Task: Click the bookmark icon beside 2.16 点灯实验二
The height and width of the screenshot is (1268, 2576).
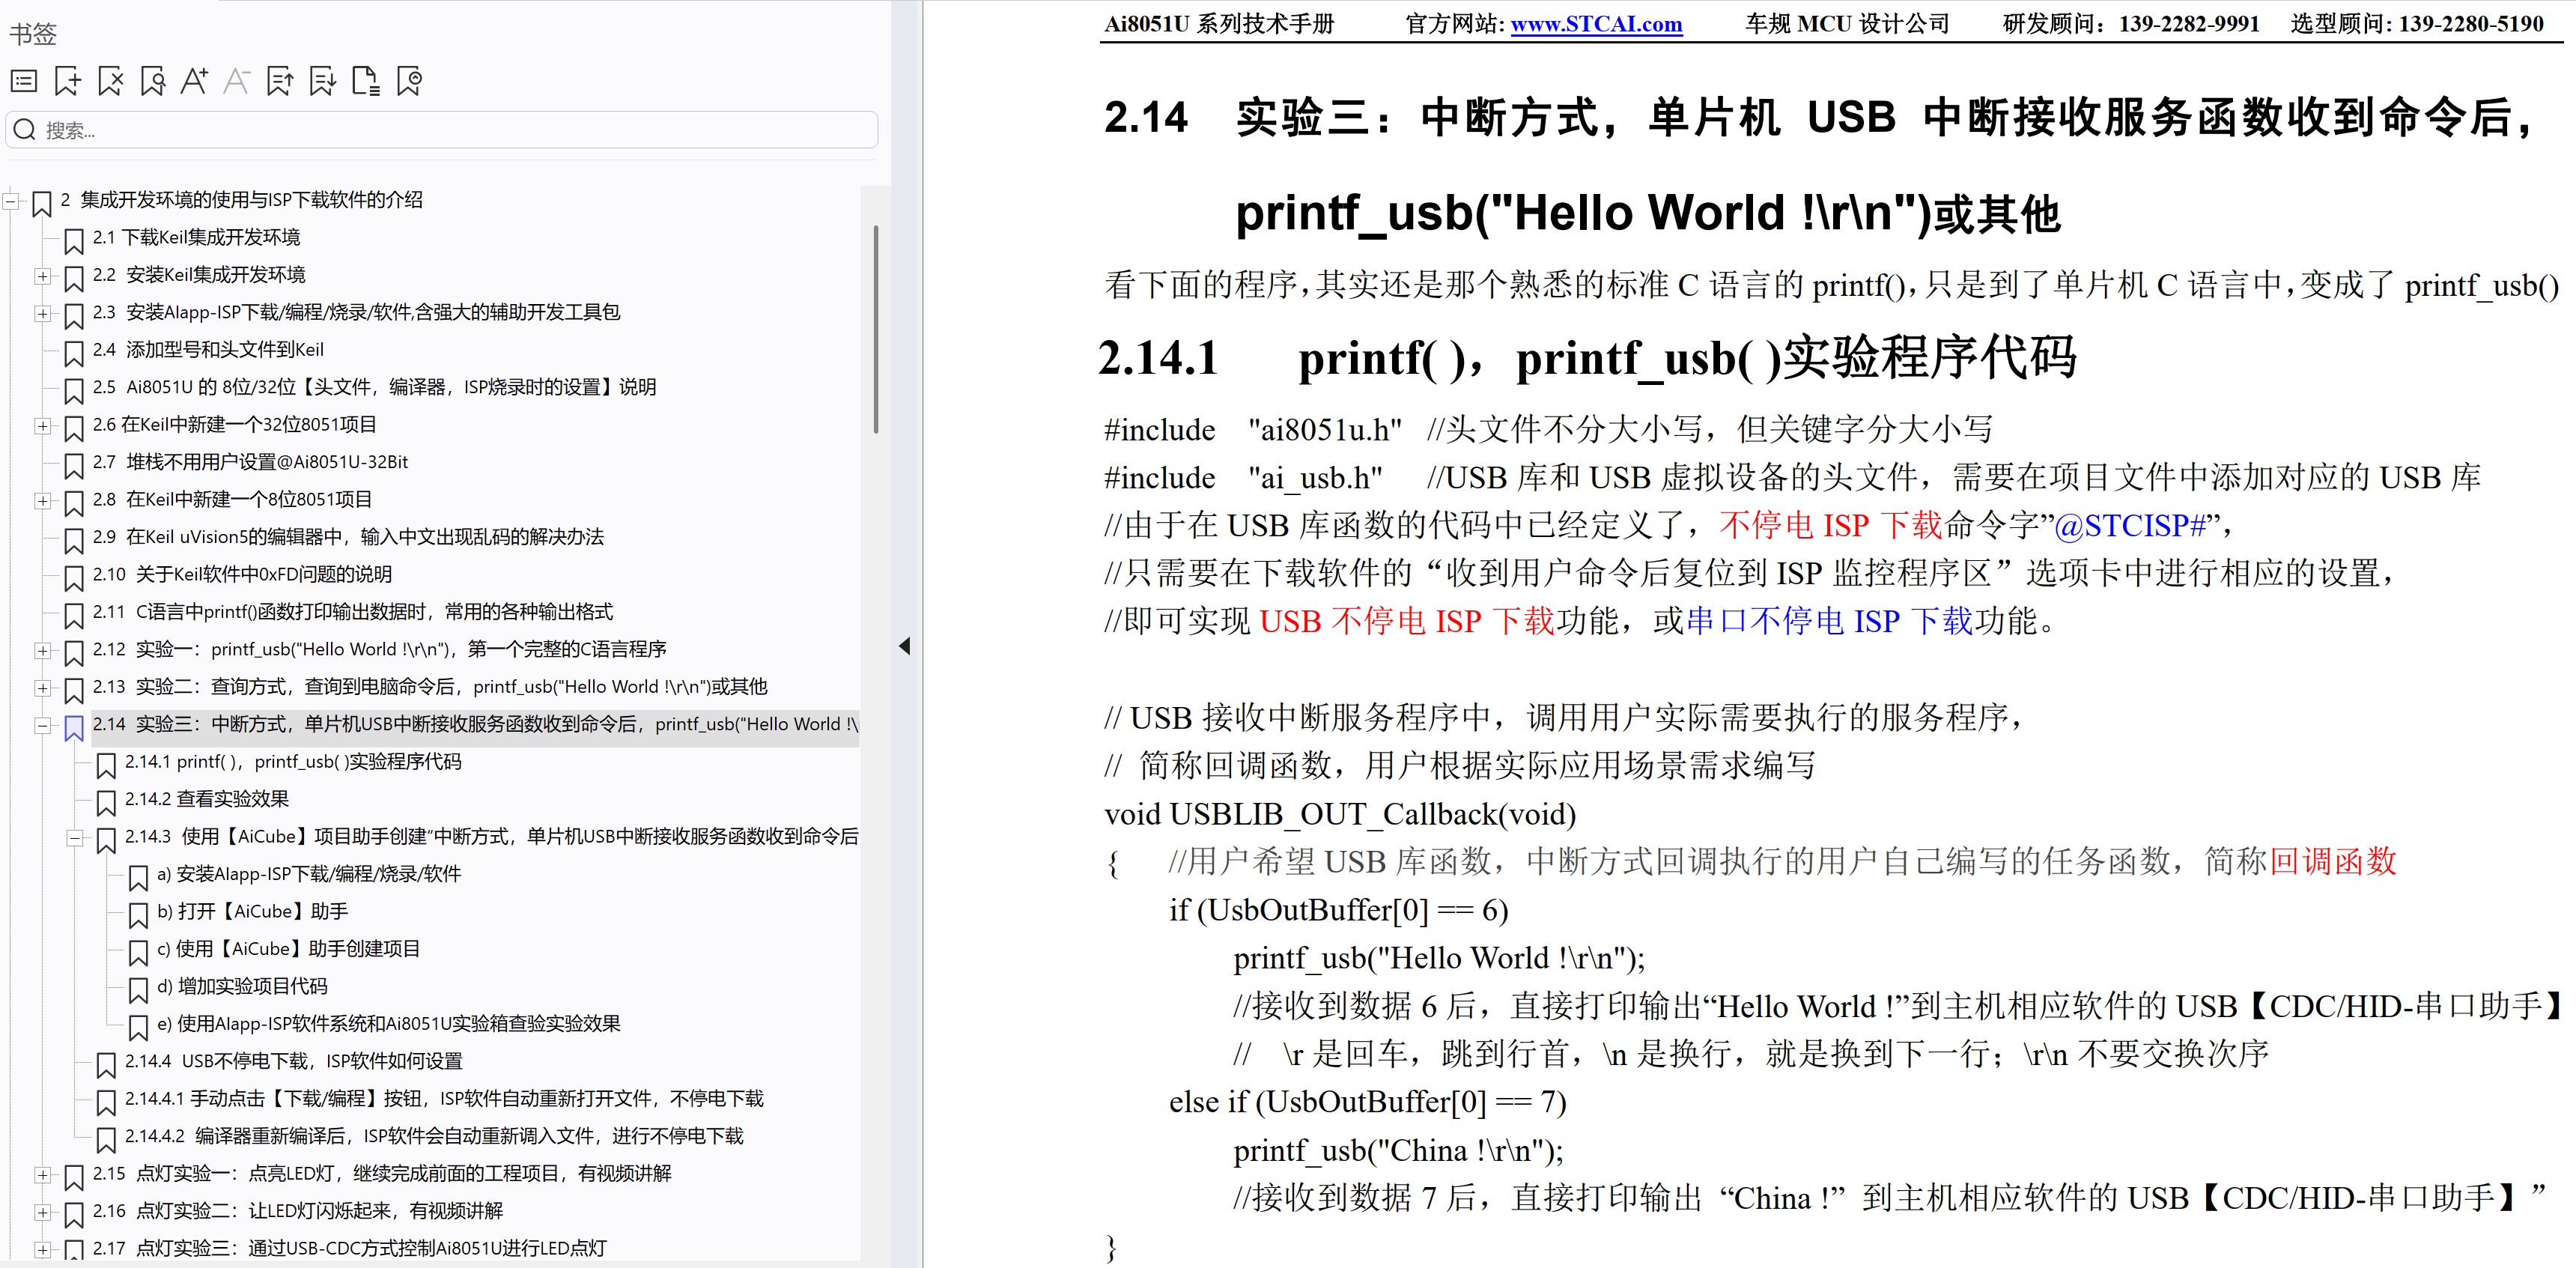Action: [73, 1214]
